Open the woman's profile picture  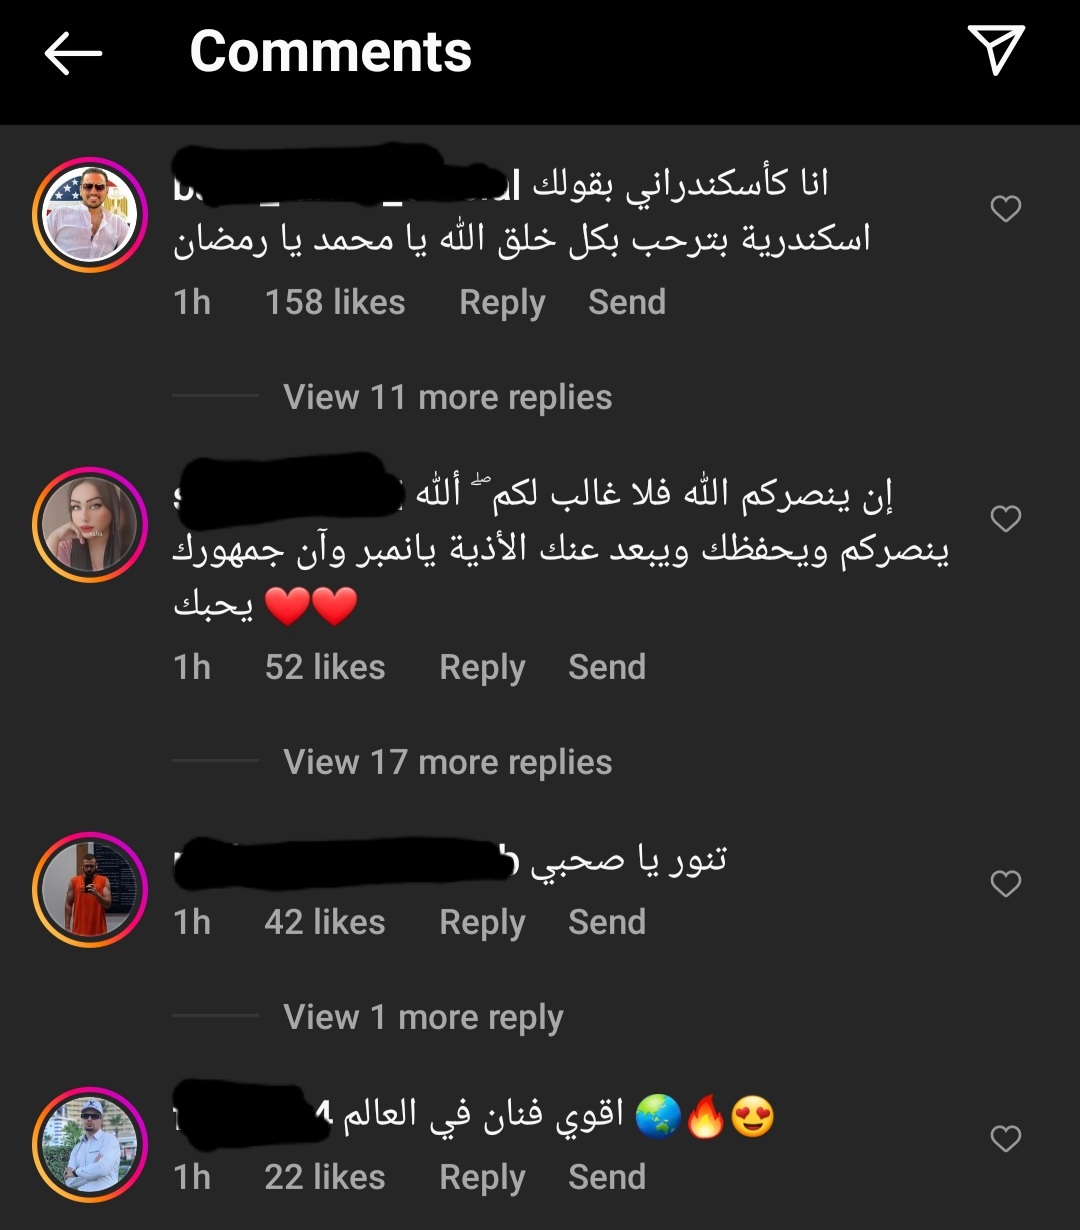[x=90, y=525]
